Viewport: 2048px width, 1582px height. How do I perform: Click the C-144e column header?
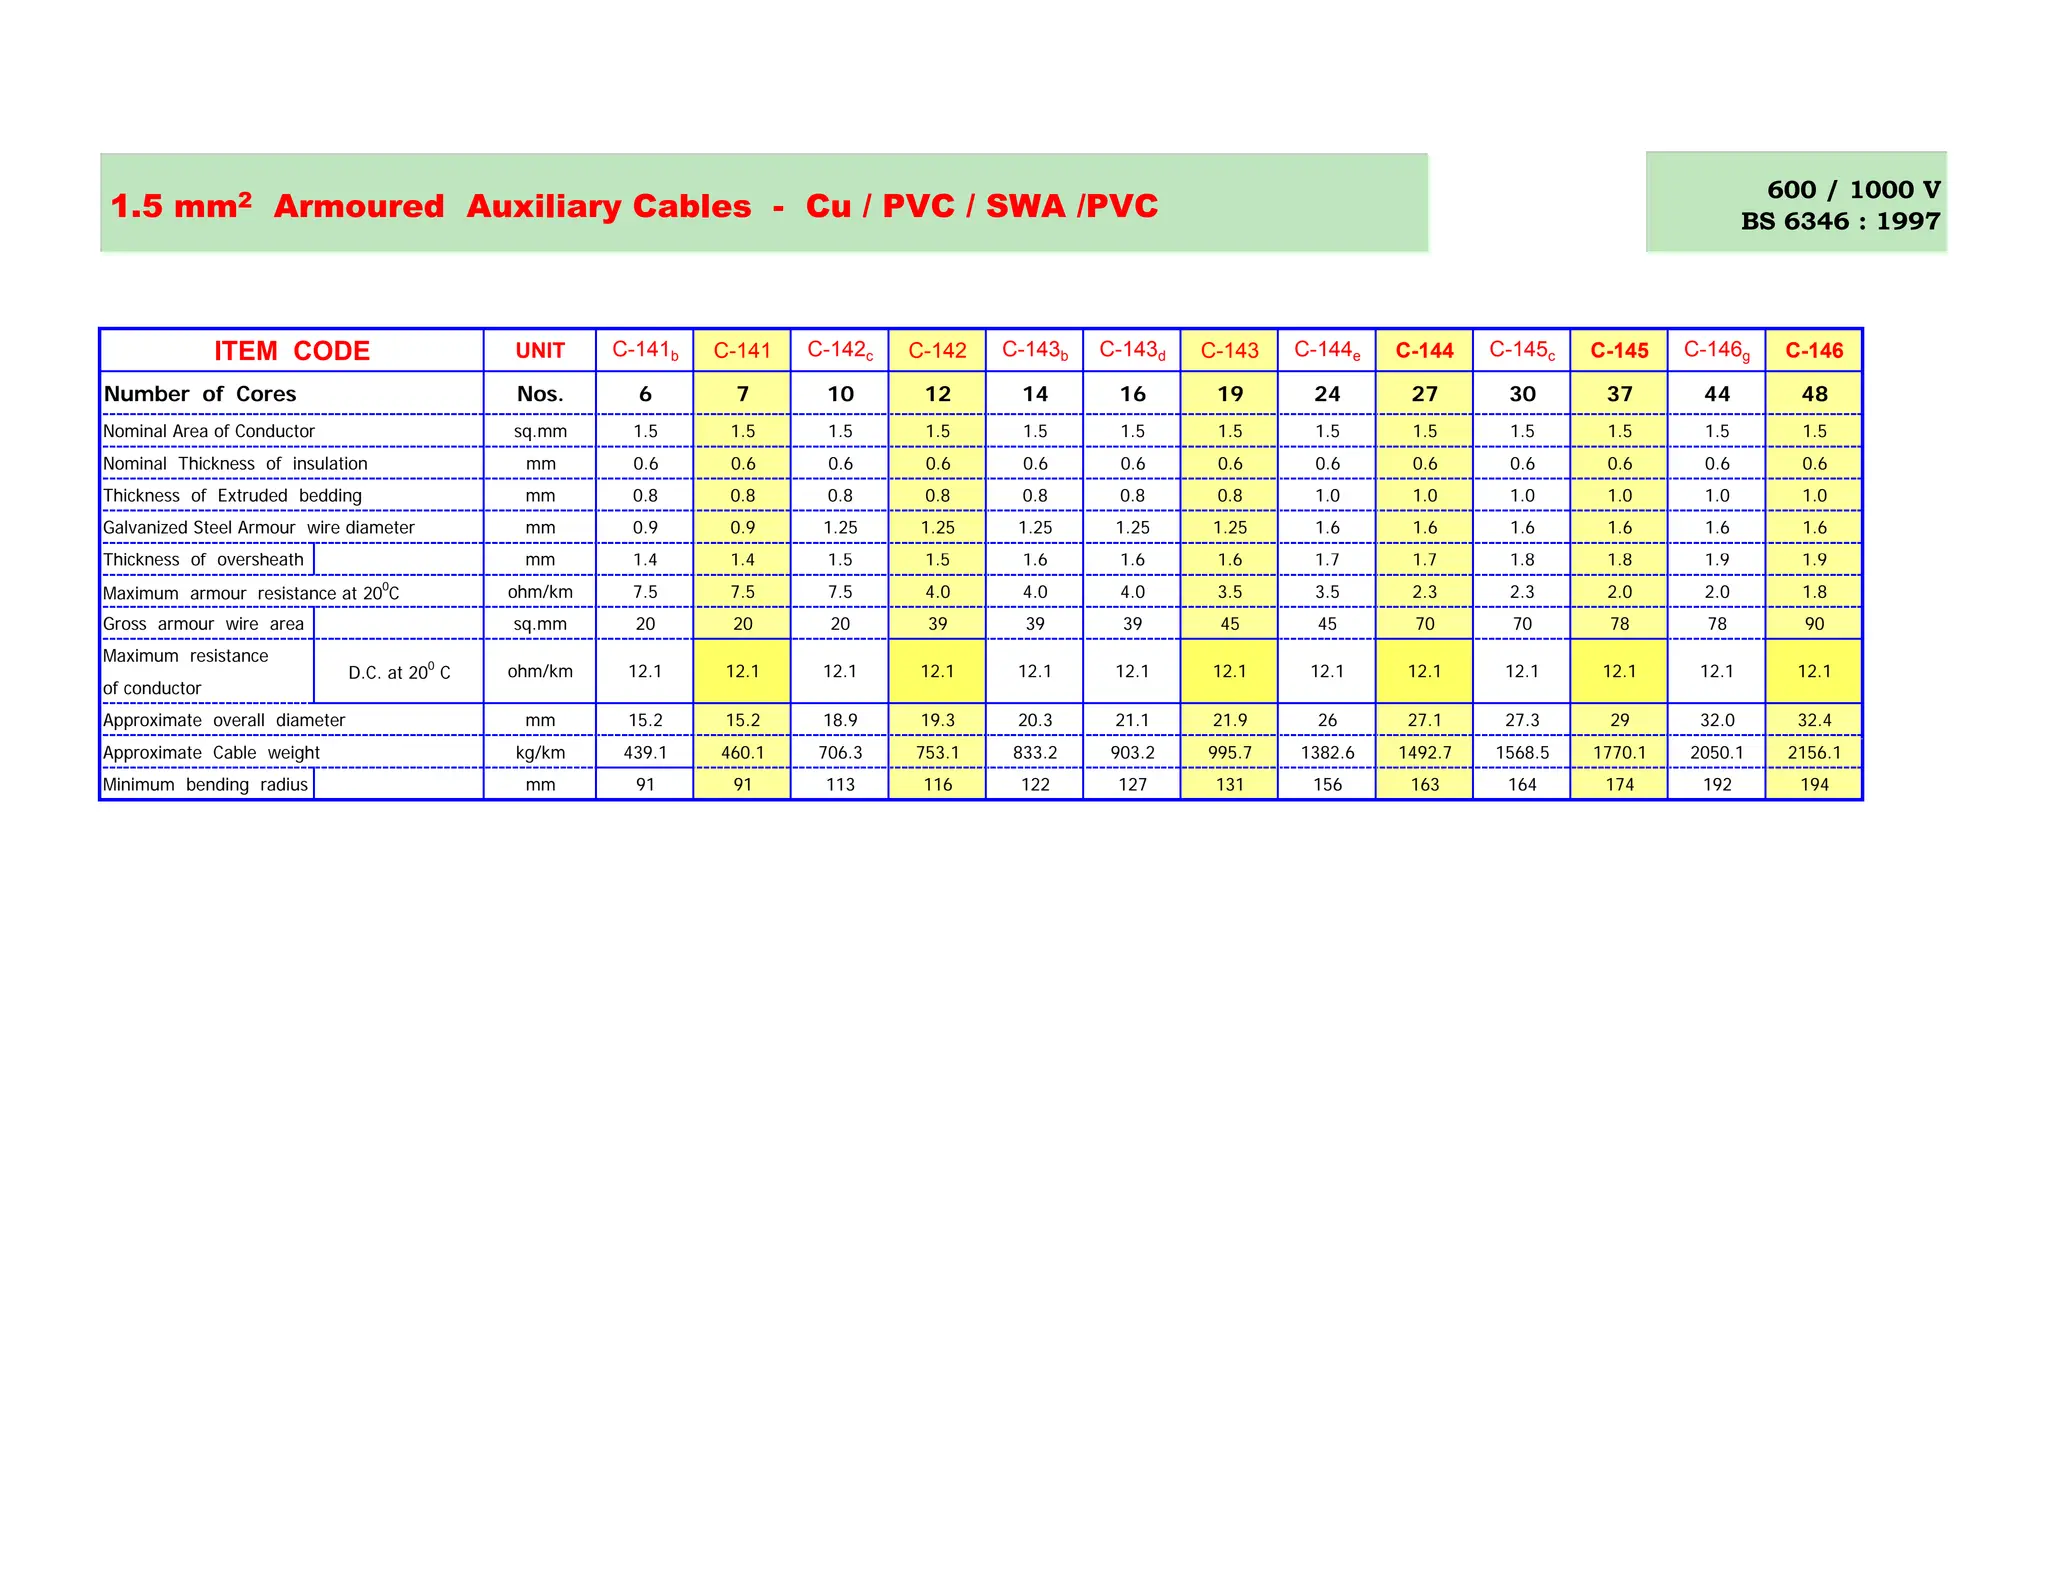point(1327,351)
